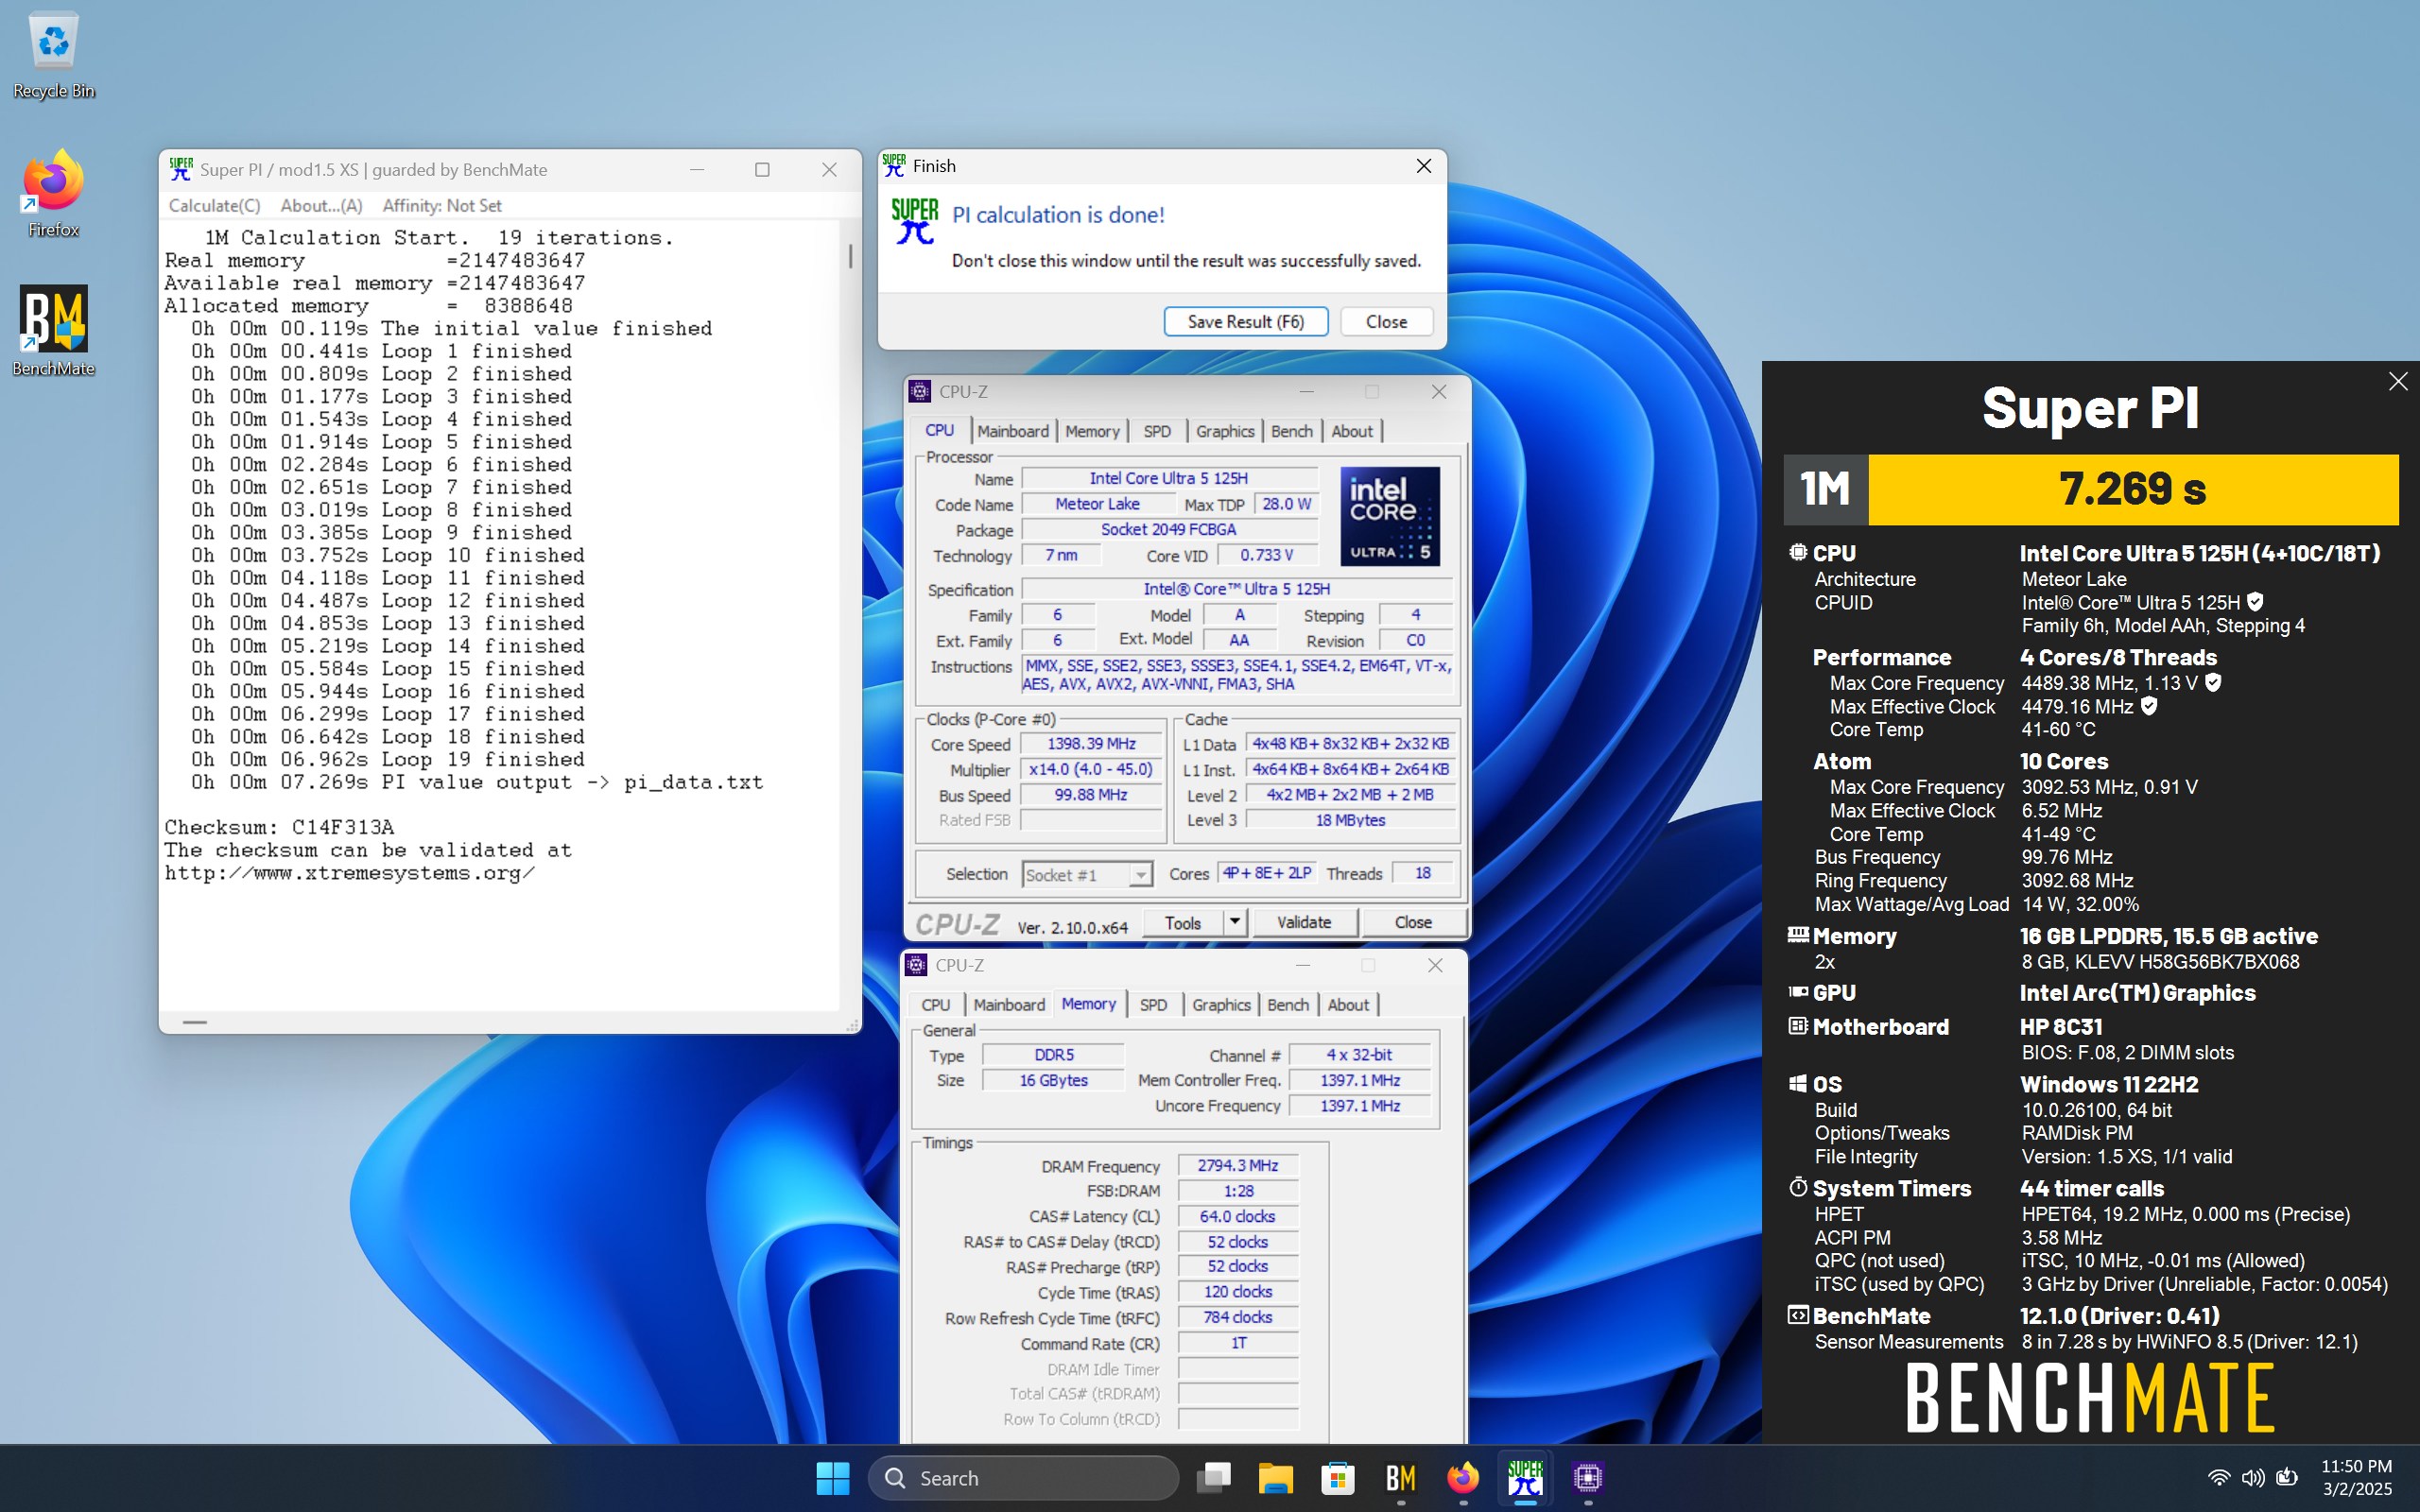The height and width of the screenshot is (1512, 2420).
Task: Expand the Tools dropdown arrow in CPU-Z
Action: tap(1235, 922)
